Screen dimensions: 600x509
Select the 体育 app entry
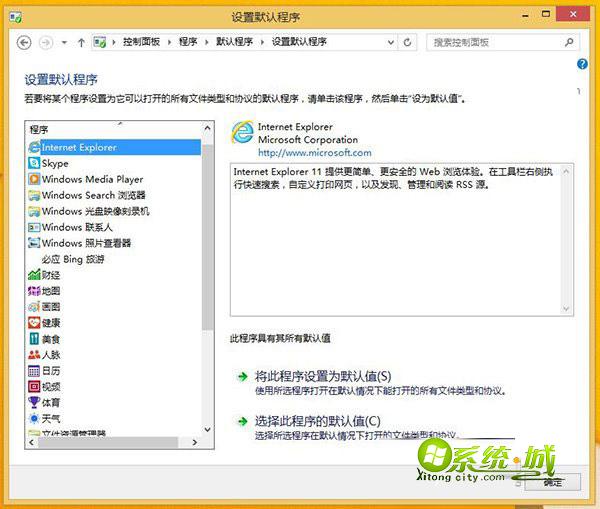[50, 402]
